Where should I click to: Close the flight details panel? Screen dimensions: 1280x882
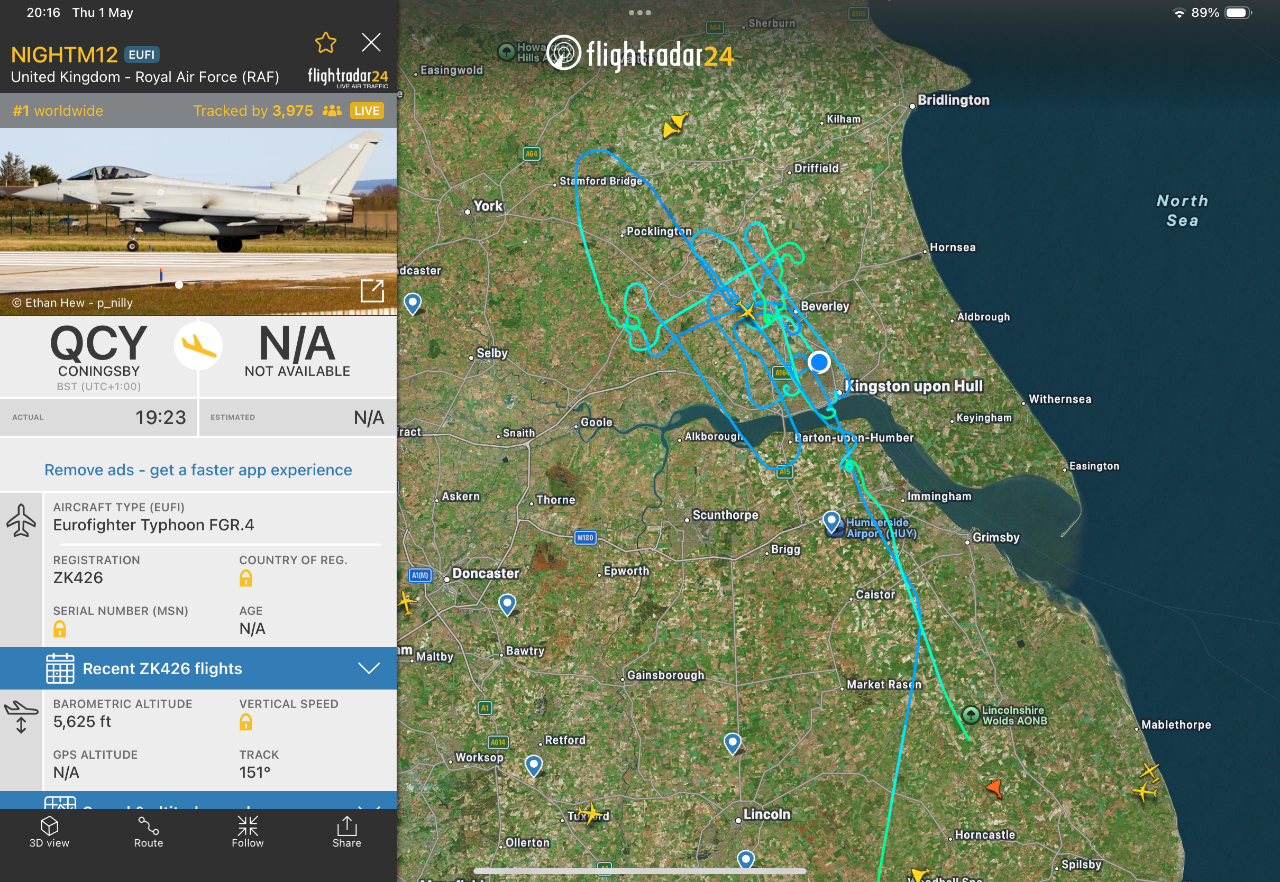pyautogui.click(x=371, y=42)
